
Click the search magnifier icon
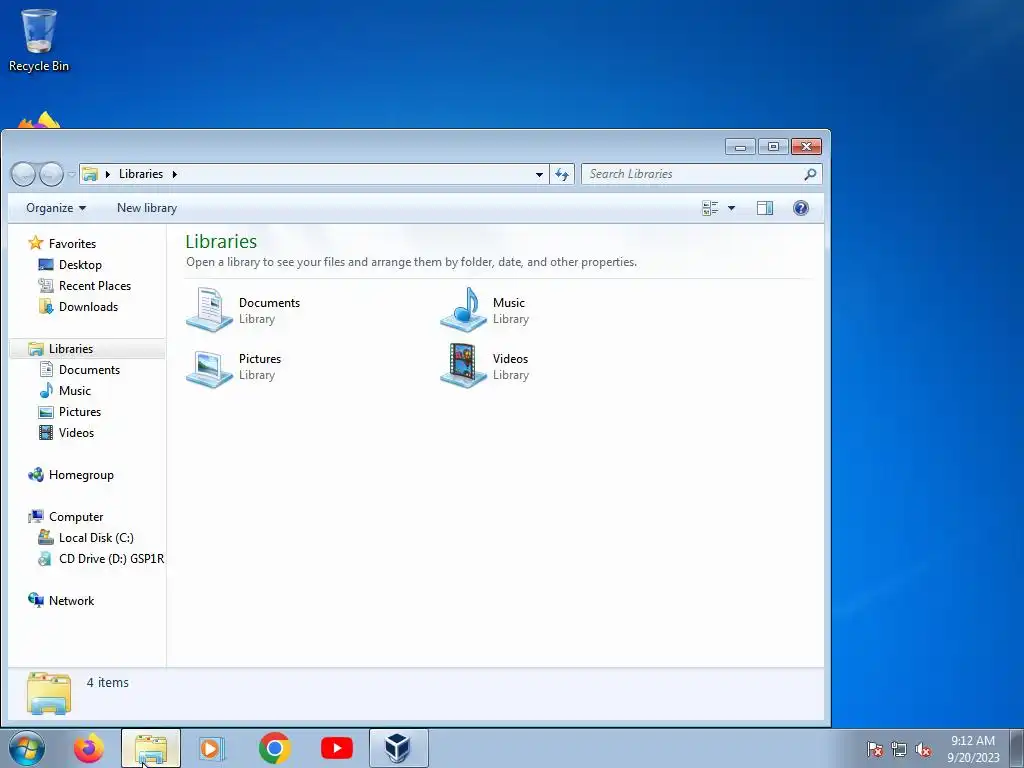[810, 174]
